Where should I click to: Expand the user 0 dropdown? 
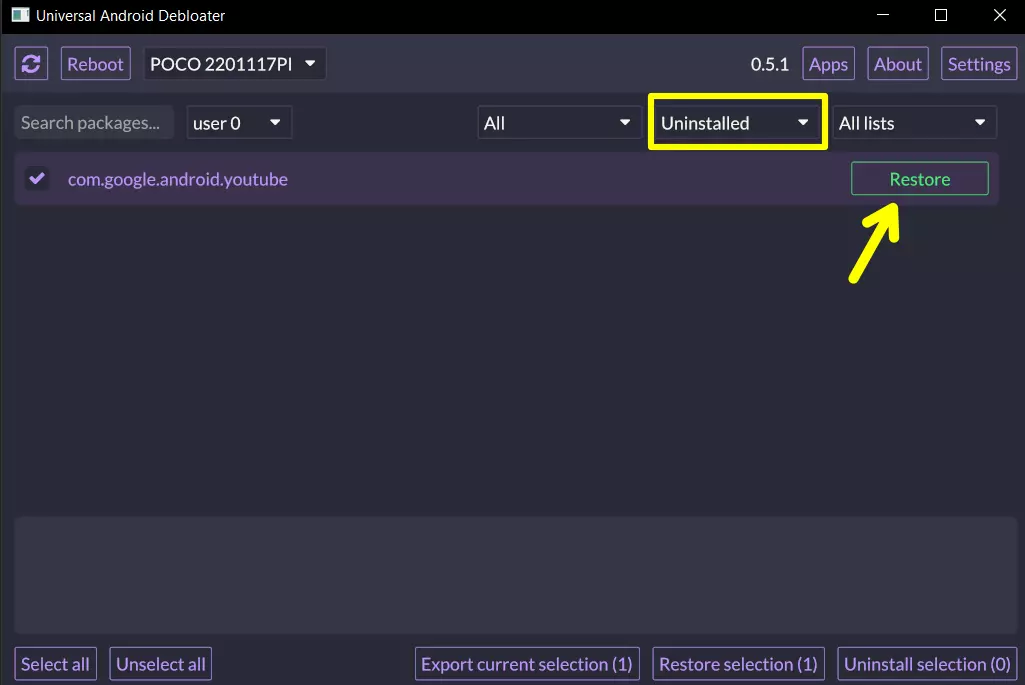(x=239, y=123)
